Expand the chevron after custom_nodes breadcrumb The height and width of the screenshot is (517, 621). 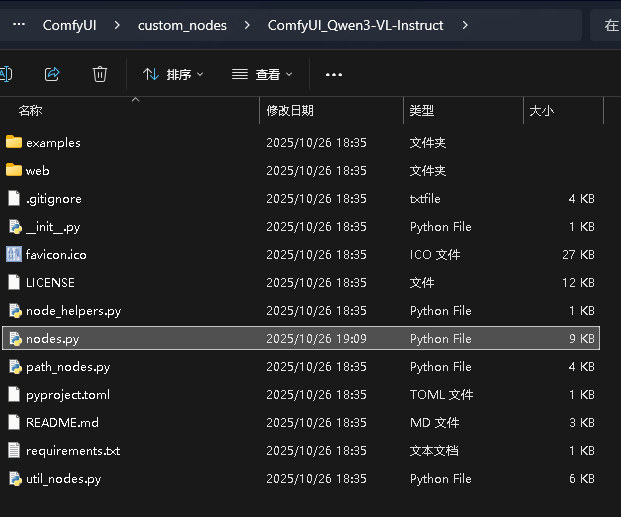(247, 25)
